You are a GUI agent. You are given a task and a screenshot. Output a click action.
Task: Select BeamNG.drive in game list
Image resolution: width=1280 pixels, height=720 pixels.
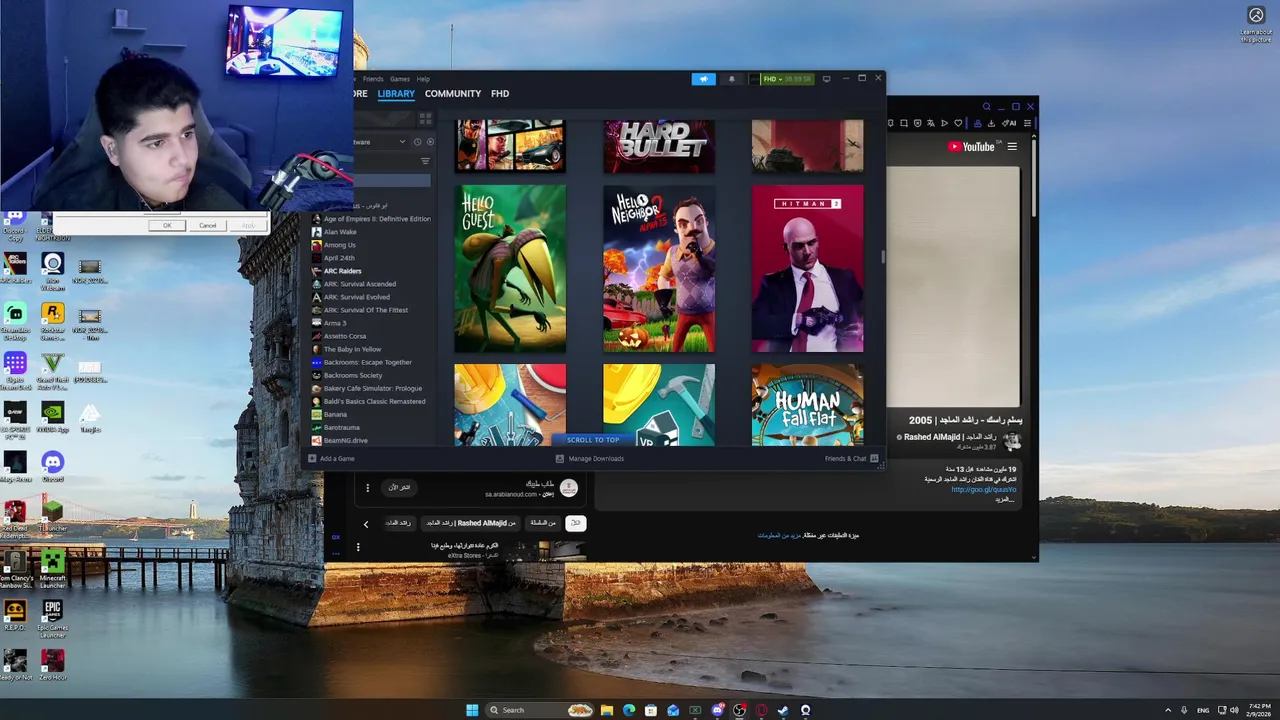340,440
